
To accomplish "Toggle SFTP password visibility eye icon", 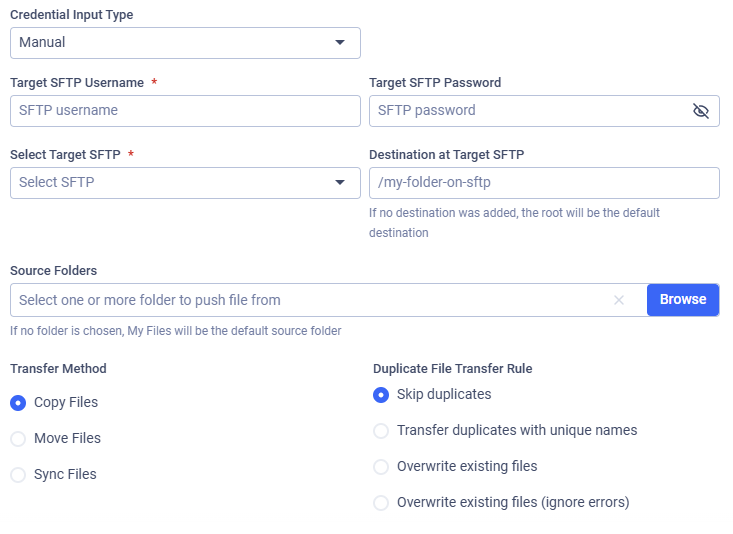I will coord(701,111).
